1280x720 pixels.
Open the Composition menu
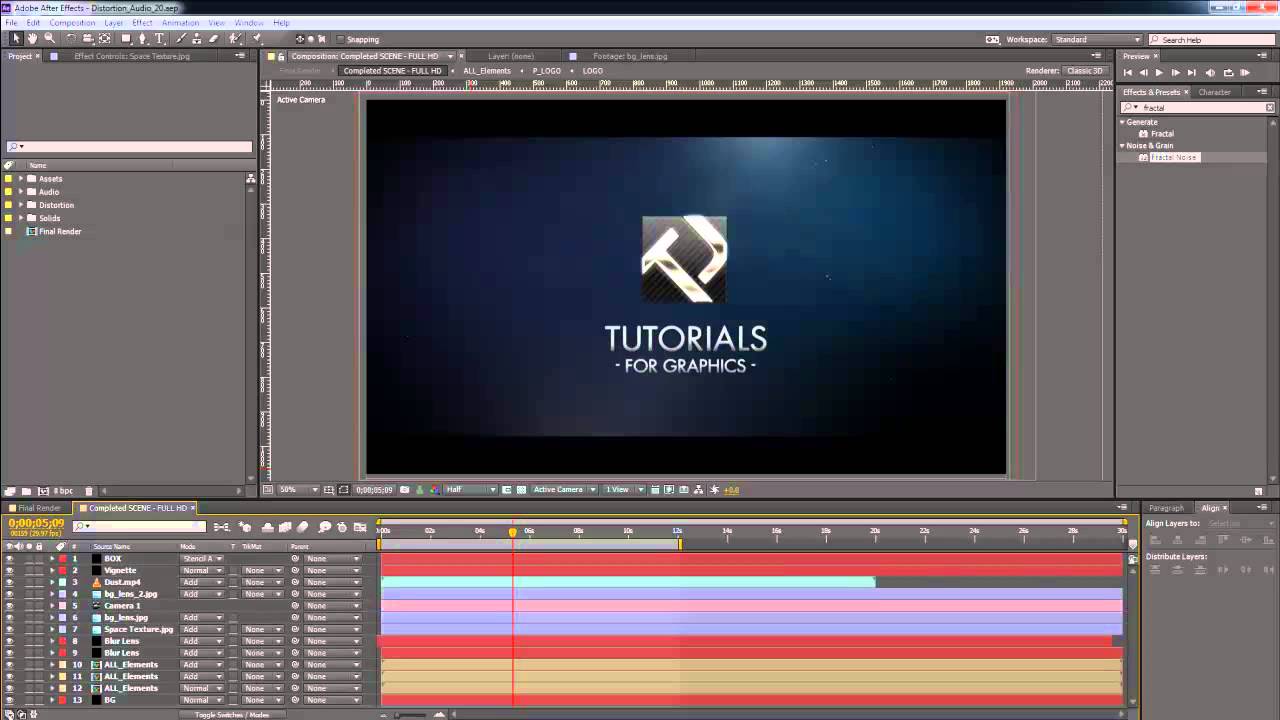point(71,22)
